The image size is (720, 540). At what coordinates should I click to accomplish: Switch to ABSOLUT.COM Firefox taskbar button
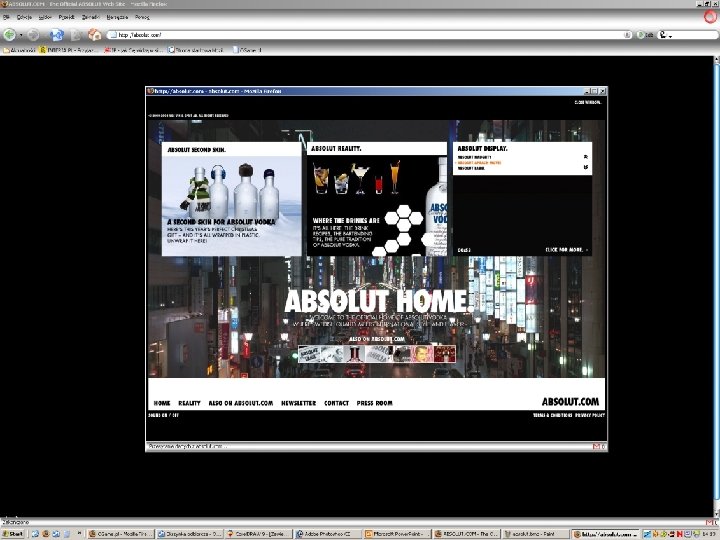coord(467,534)
